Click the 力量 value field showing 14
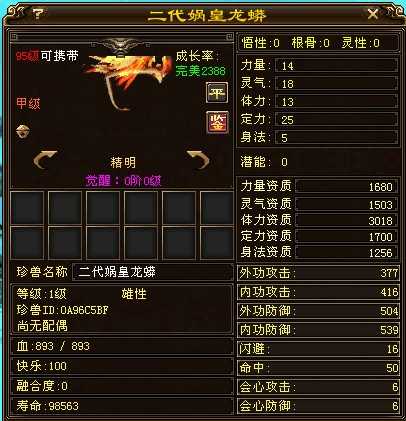 [x=336, y=65]
